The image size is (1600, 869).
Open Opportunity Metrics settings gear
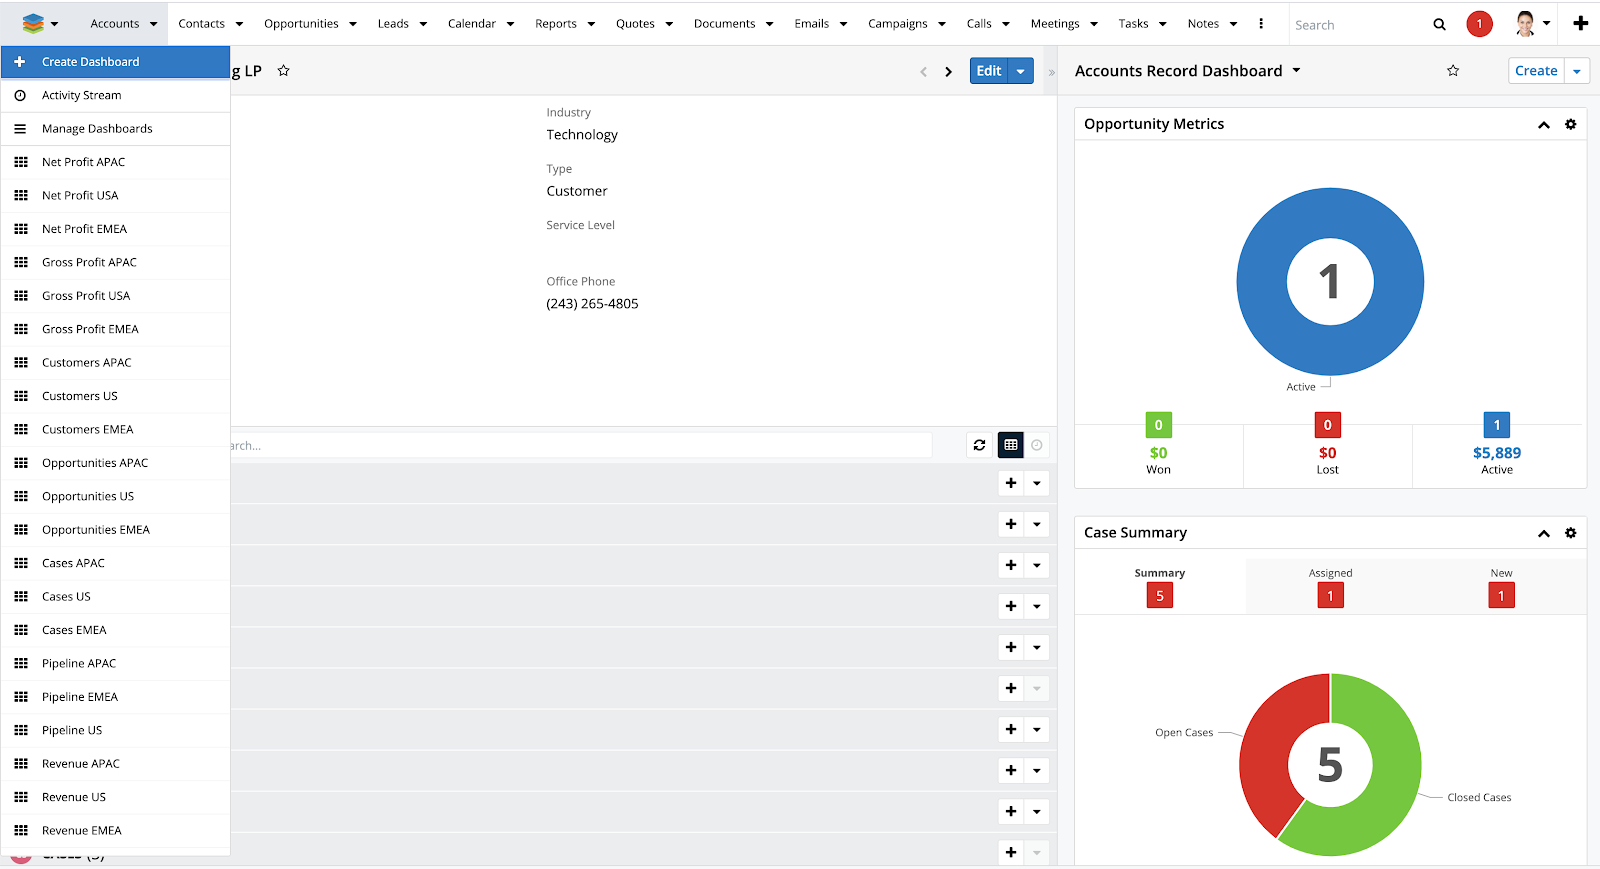pyautogui.click(x=1570, y=124)
